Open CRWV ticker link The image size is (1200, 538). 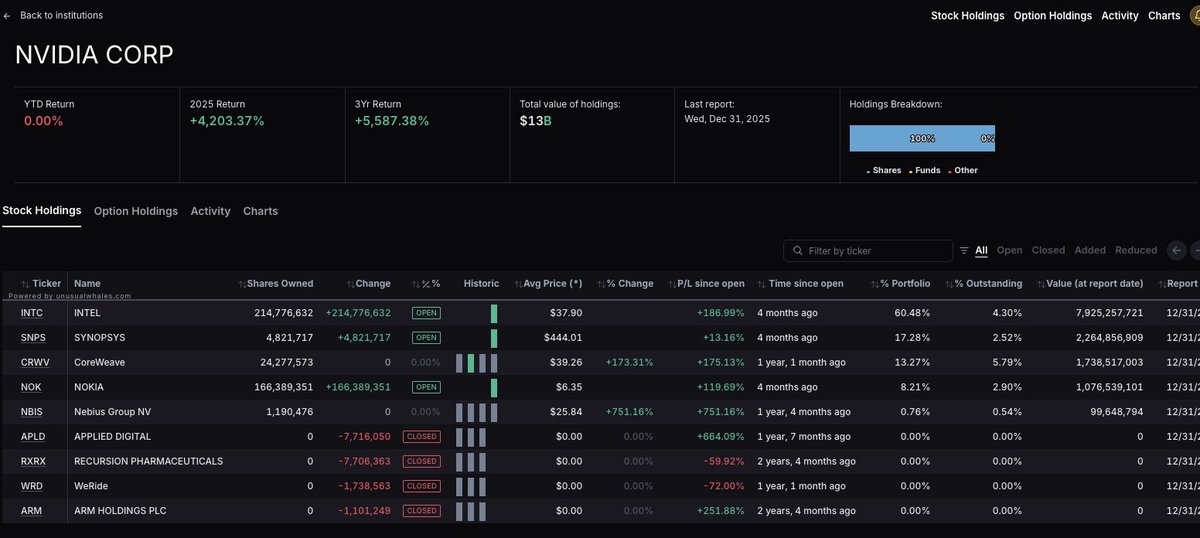(x=34, y=362)
